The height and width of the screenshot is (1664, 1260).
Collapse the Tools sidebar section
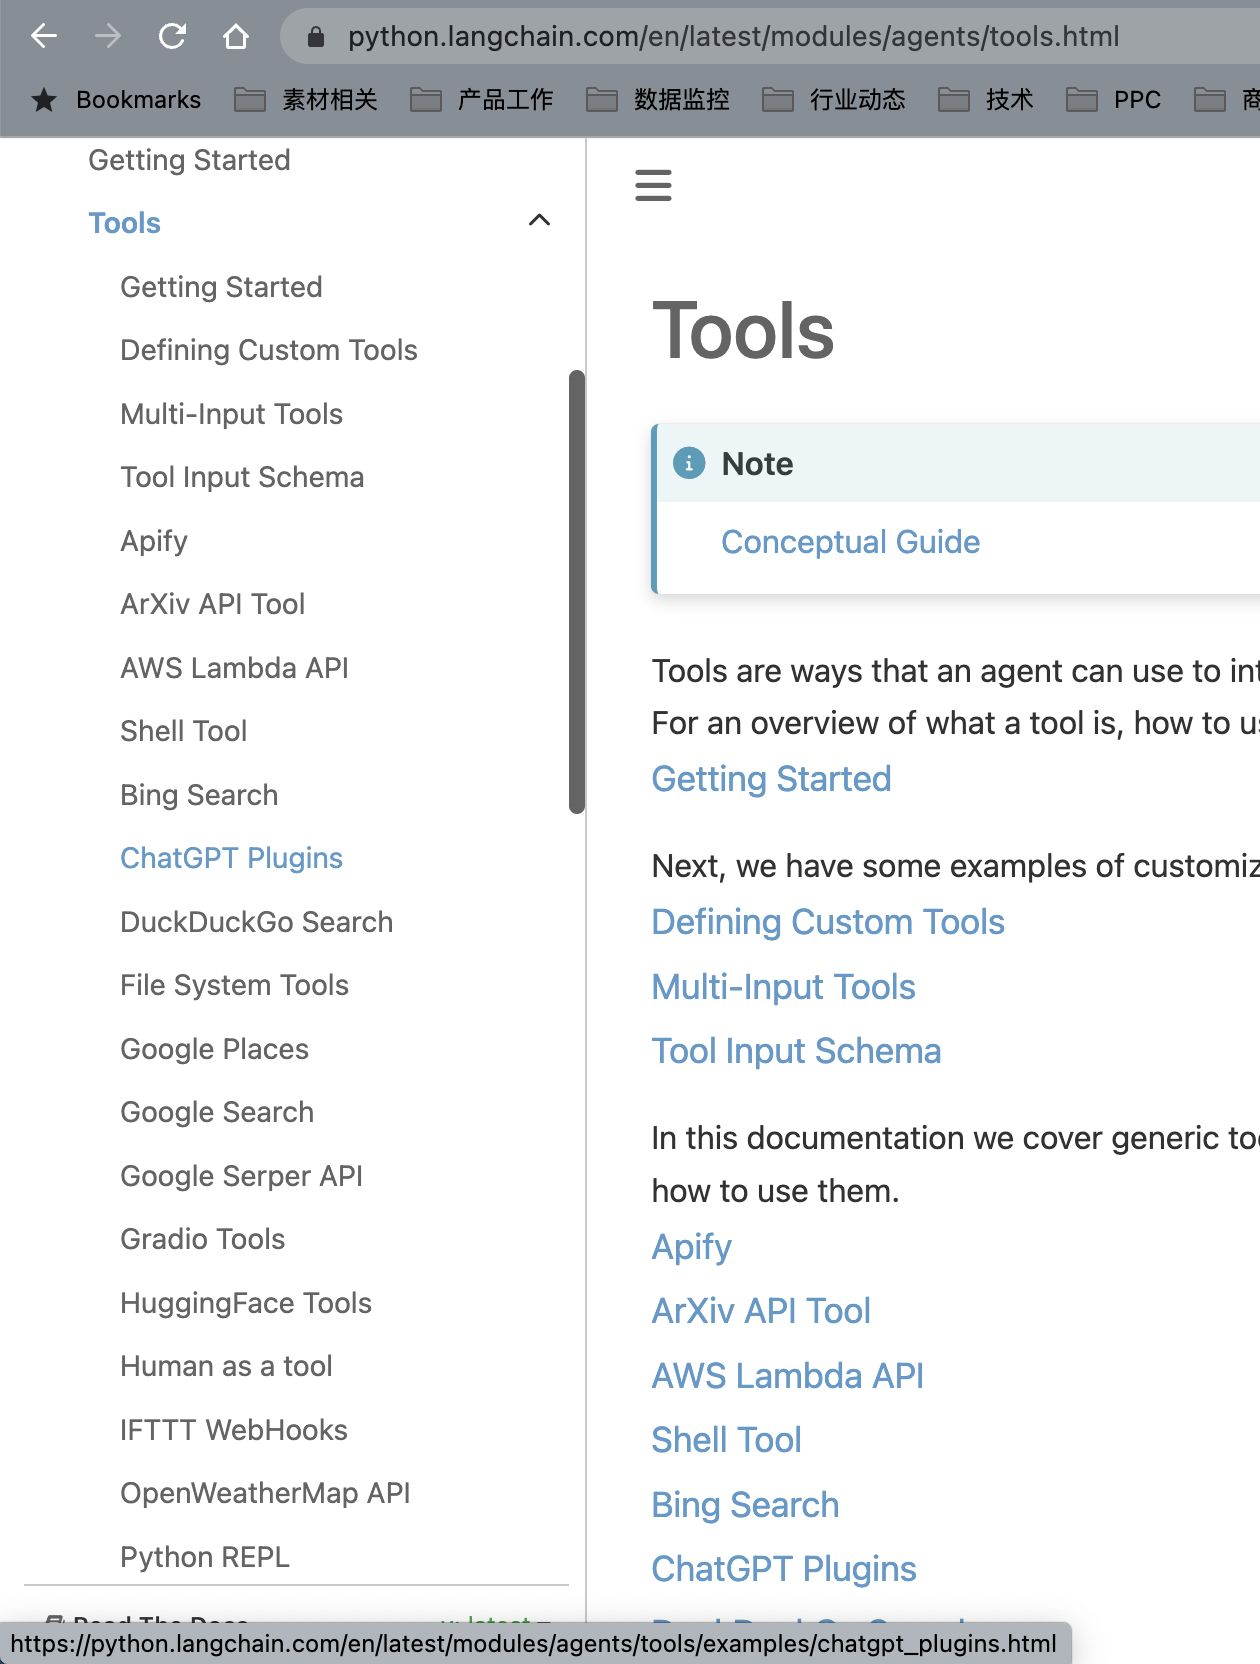[539, 221]
